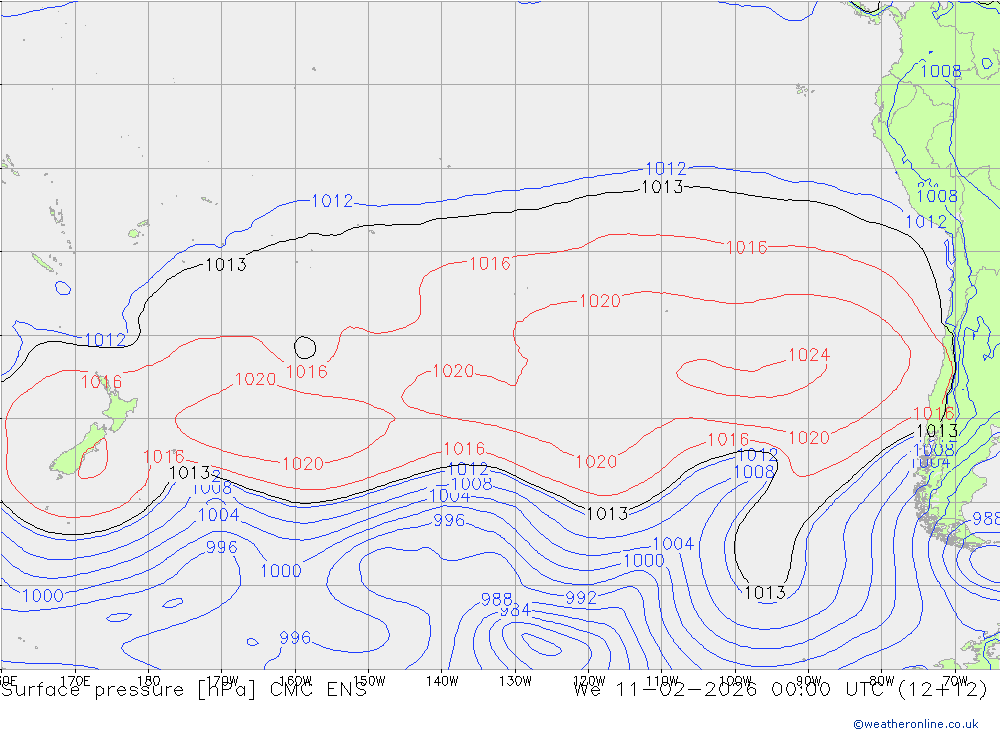Screen dimensions: 1000x733
Task: Open the weatheronline.co.uk copyright link
Action: click(x=916, y=724)
